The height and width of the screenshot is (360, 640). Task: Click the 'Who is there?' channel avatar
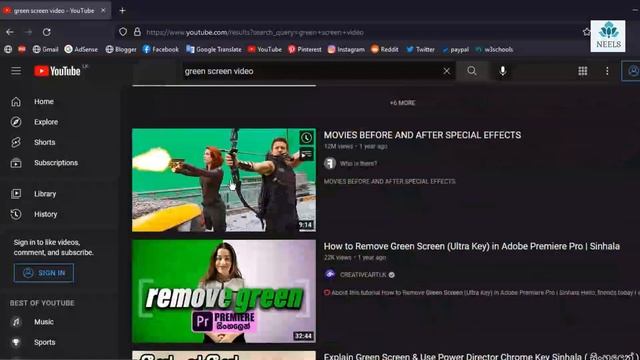[x=330, y=163]
